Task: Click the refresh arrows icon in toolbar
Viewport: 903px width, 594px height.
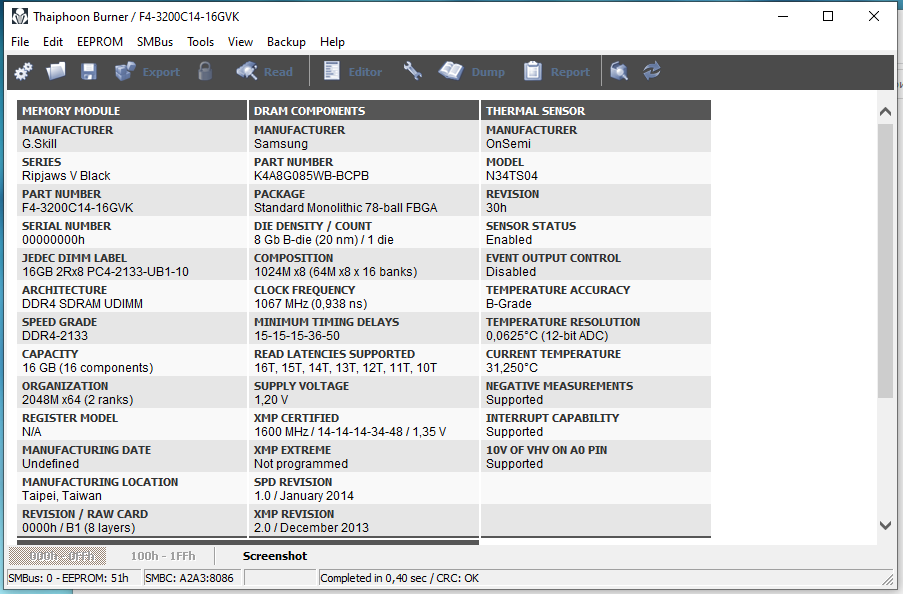Action: pos(652,71)
